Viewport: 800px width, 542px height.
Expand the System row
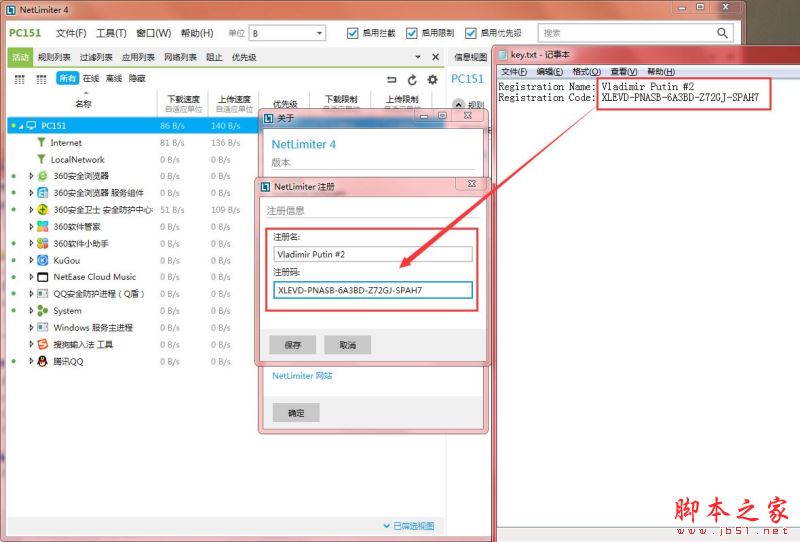pos(31,311)
